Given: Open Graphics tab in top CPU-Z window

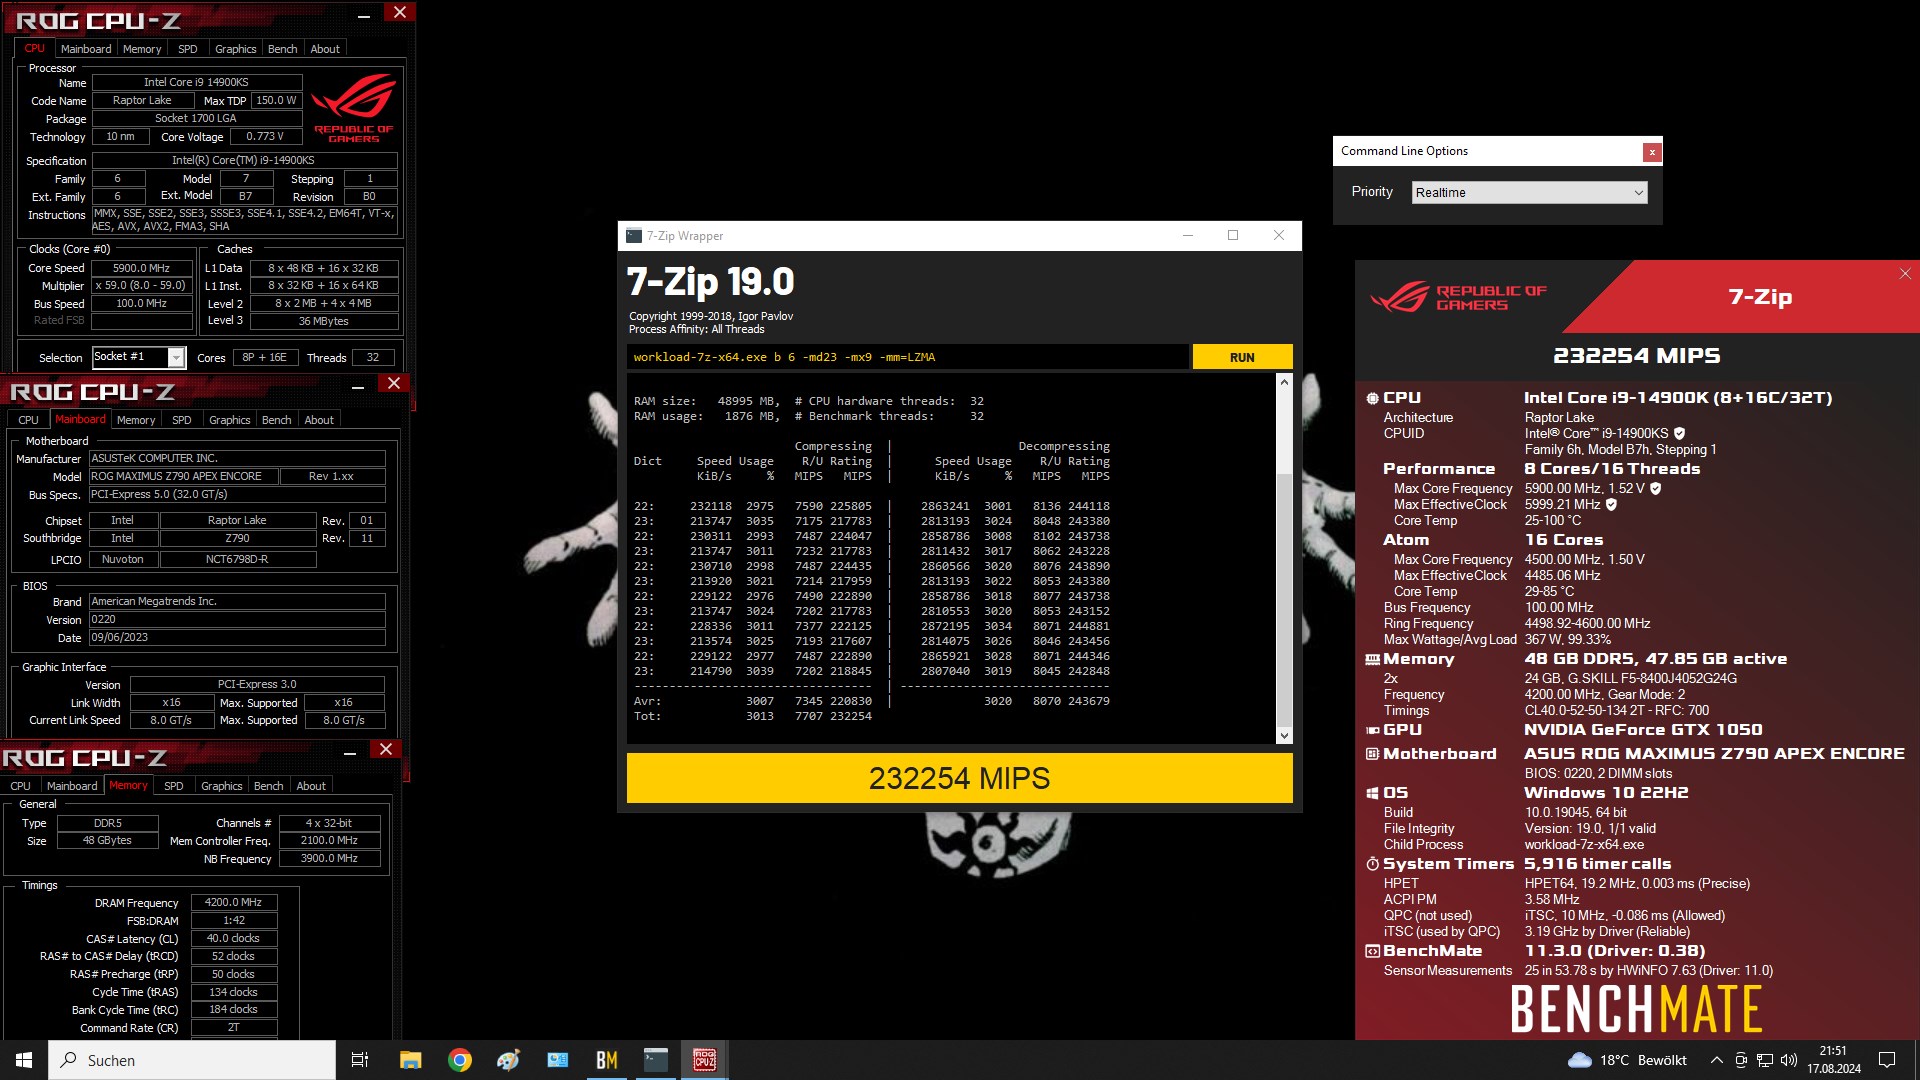Looking at the screenshot, I should (x=236, y=49).
